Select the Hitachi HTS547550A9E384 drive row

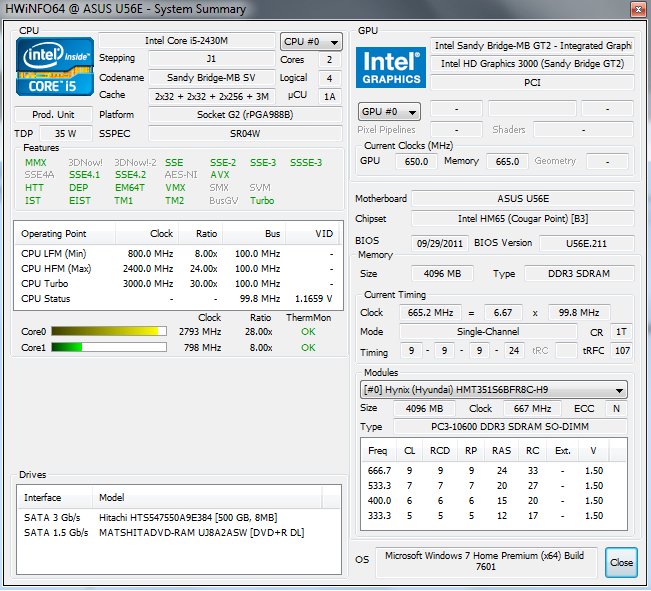[179, 518]
